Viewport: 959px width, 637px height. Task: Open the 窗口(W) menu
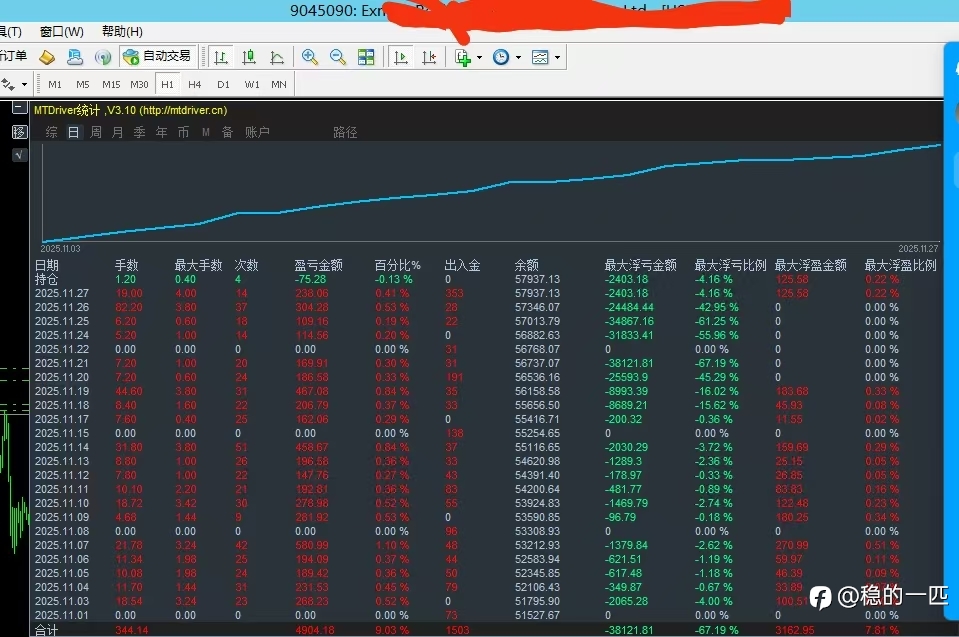point(62,32)
